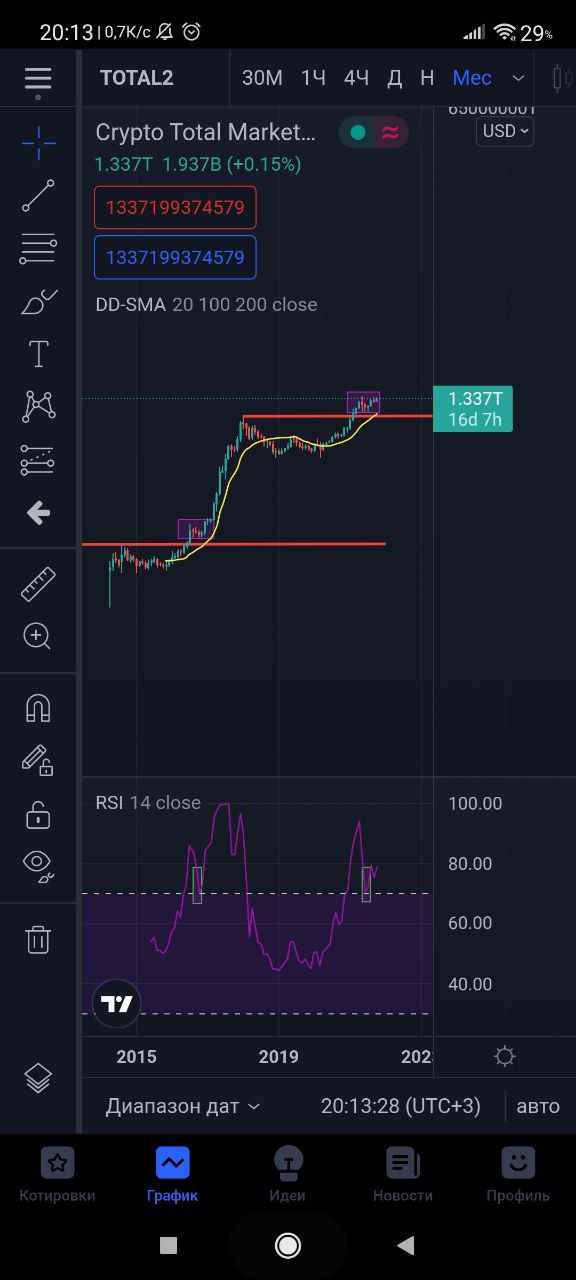Click the upper red horizontal resistance line
The height and width of the screenshot is (1280, 576).
click(338, 415)
